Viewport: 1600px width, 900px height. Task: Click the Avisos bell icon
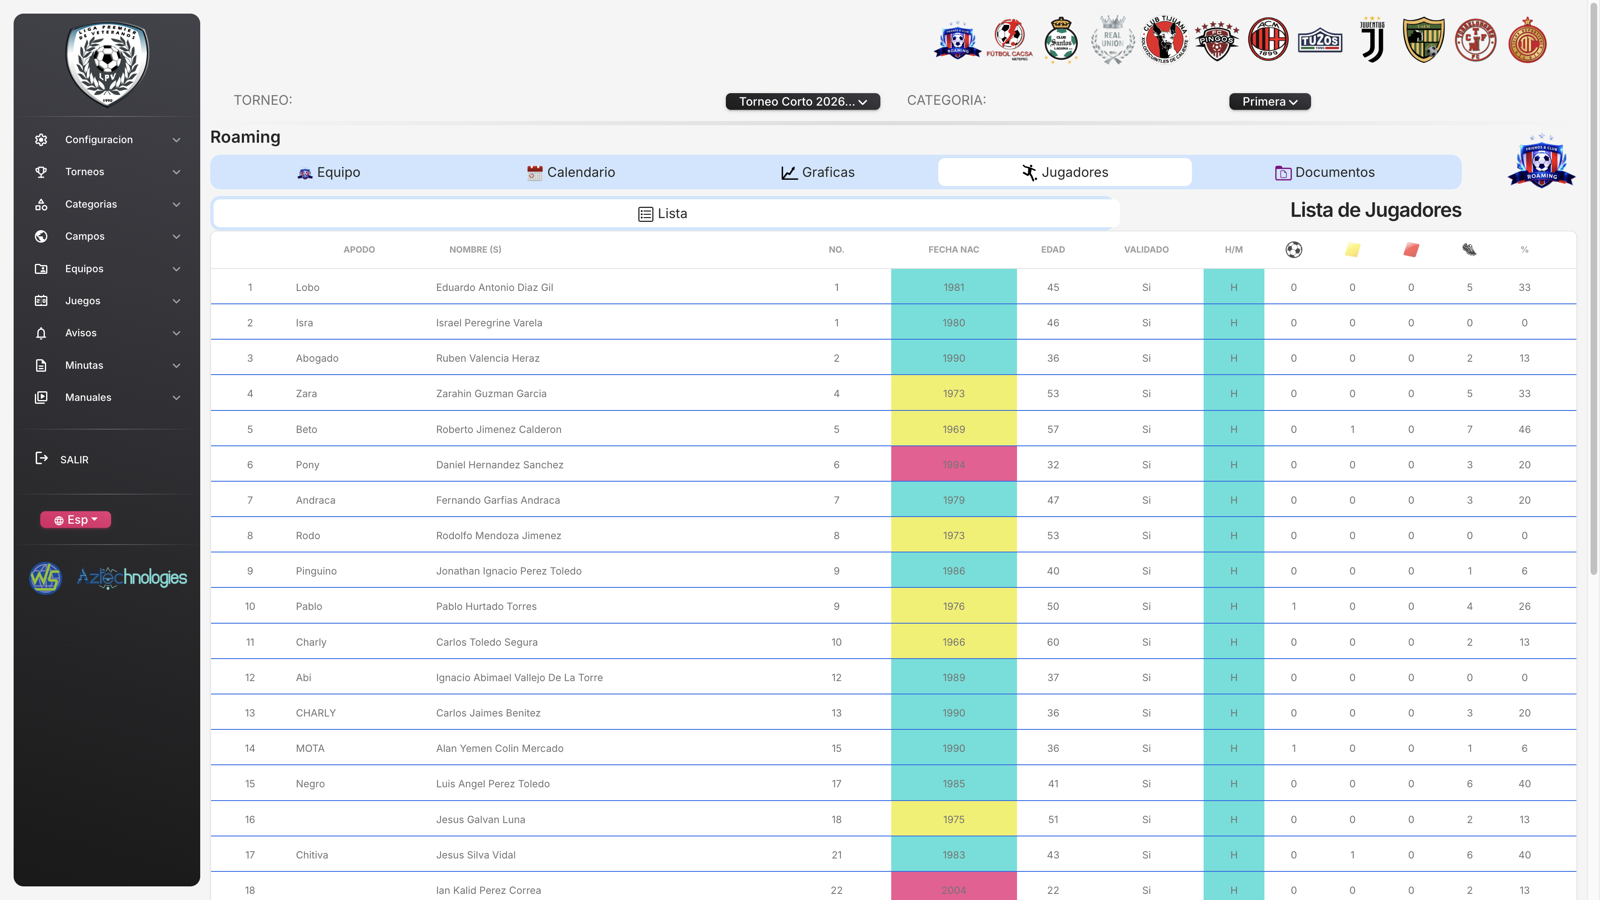tap(41, 333)
